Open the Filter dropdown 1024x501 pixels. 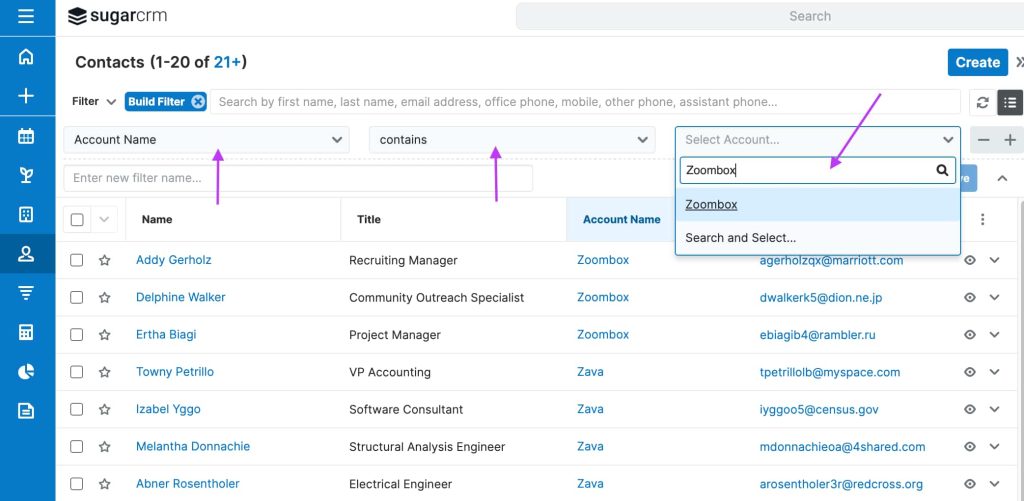point(94,102)
